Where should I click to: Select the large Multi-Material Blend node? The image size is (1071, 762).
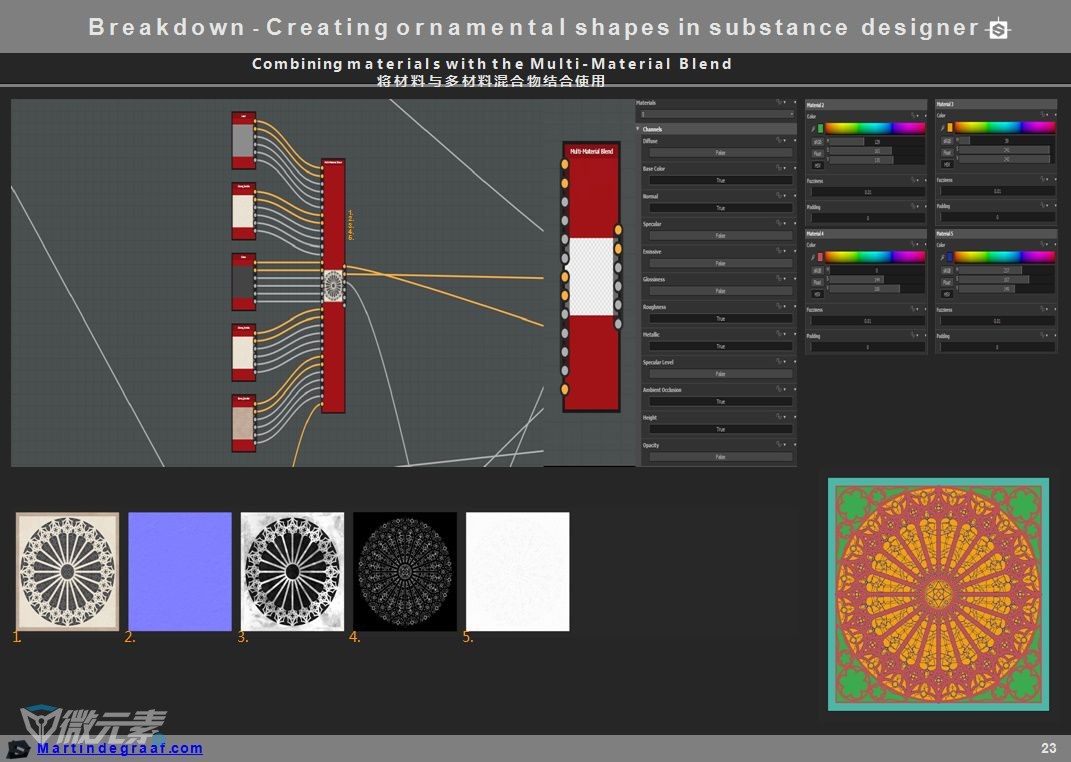592,276
